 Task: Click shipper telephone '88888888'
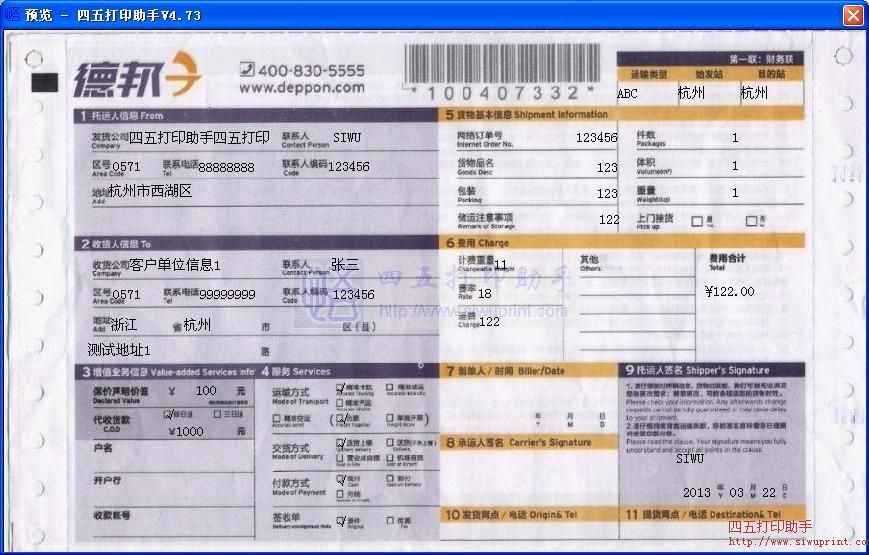click(x=226, y=167)
